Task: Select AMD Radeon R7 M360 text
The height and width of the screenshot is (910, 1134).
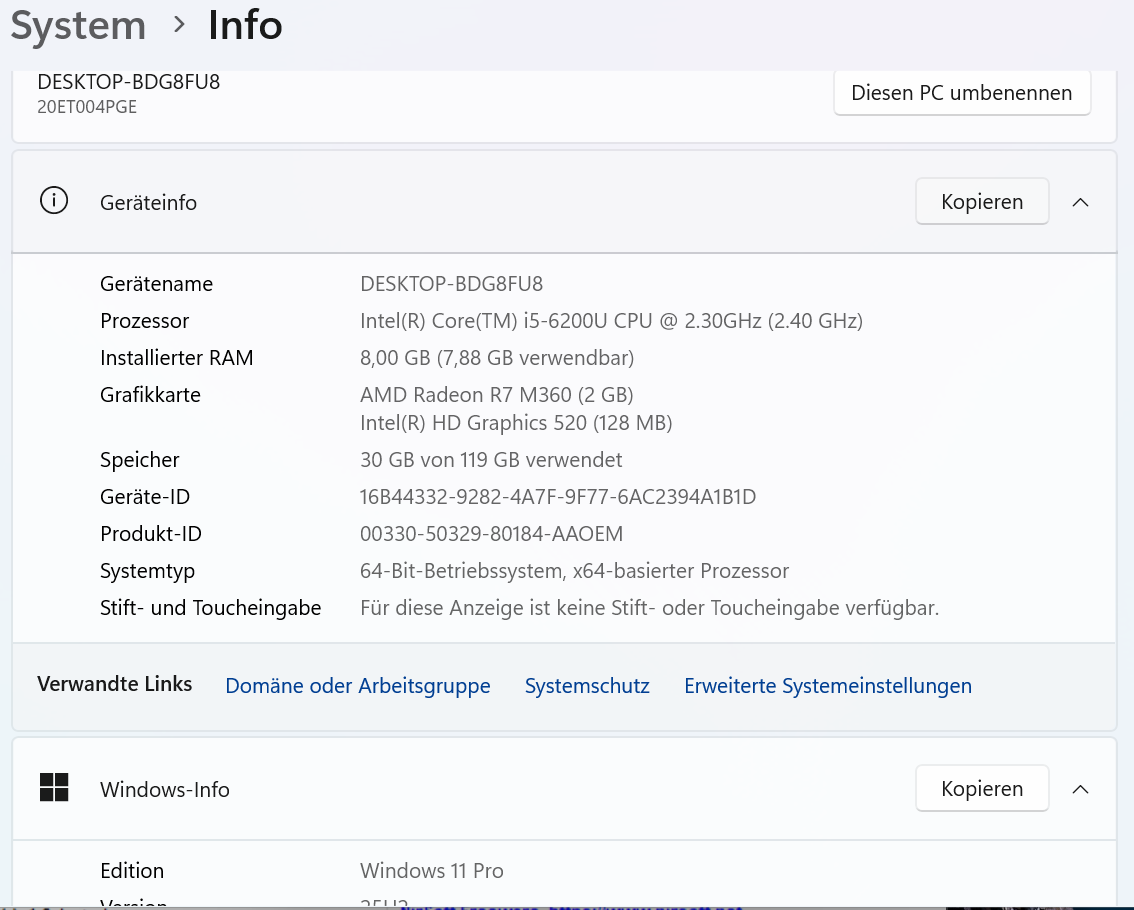Action: coord(497,394)
